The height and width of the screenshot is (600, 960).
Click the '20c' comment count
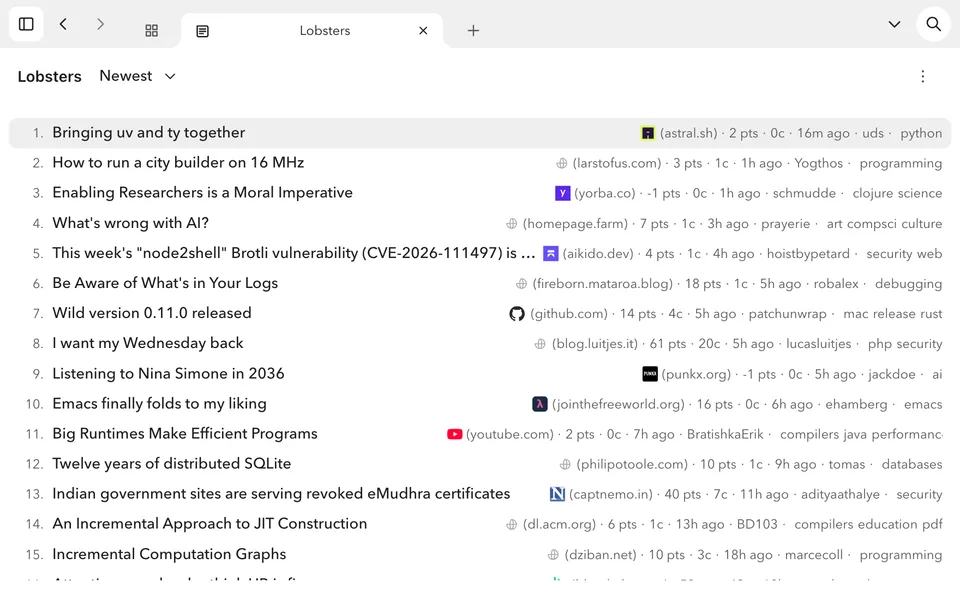coord(709,344)
